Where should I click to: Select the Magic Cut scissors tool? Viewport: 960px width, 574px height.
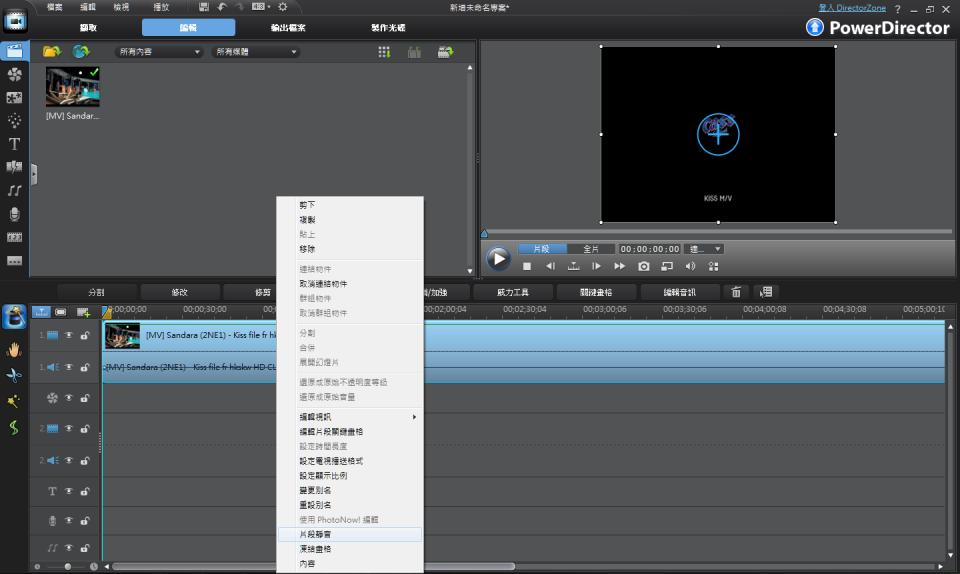pyautogui.click(x=14, y=375)
